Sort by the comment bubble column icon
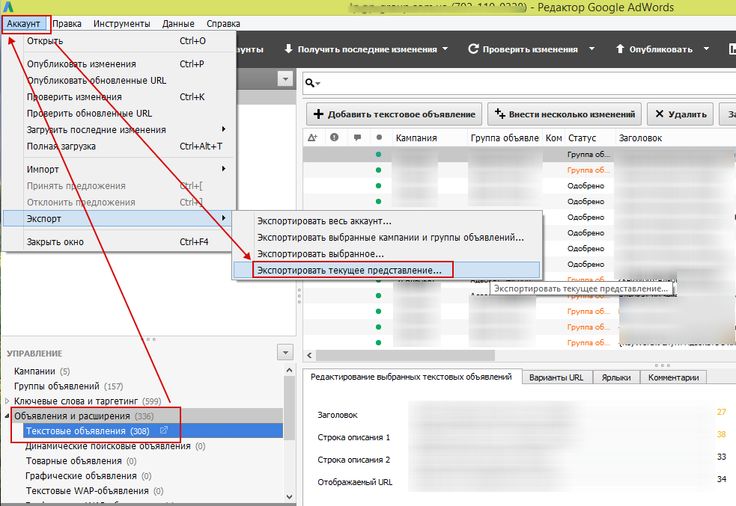 357,138
